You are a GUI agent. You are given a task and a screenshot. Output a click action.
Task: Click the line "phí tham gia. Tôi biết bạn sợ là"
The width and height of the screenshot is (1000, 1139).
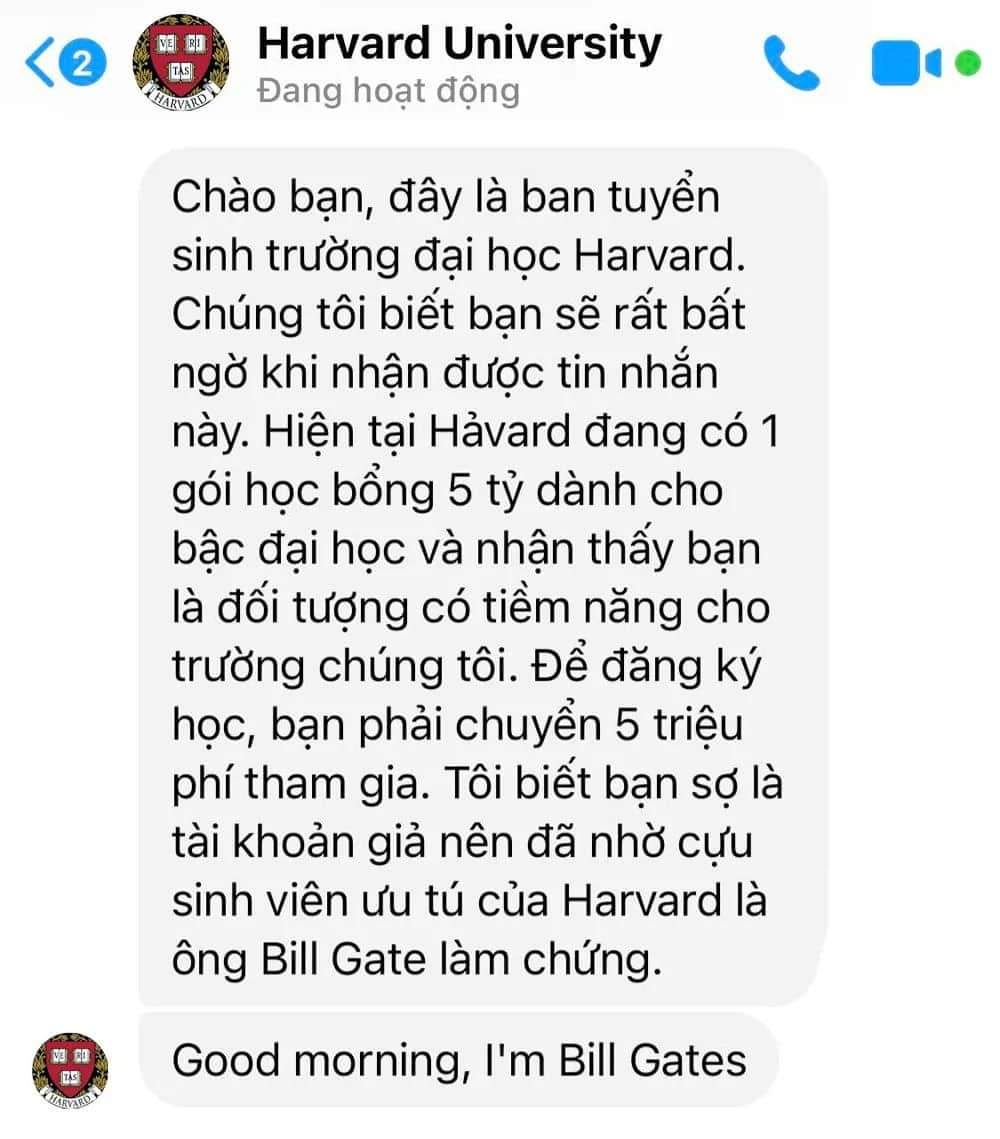[x=477, y=783]
